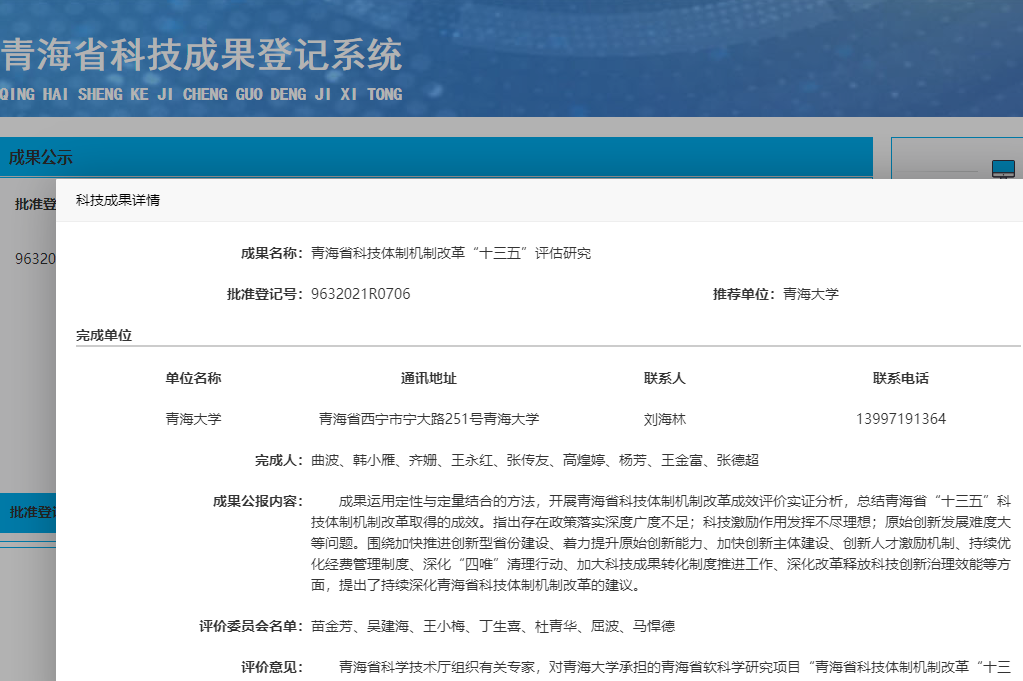Click the blue computer monitor icon

(1003, 169)
